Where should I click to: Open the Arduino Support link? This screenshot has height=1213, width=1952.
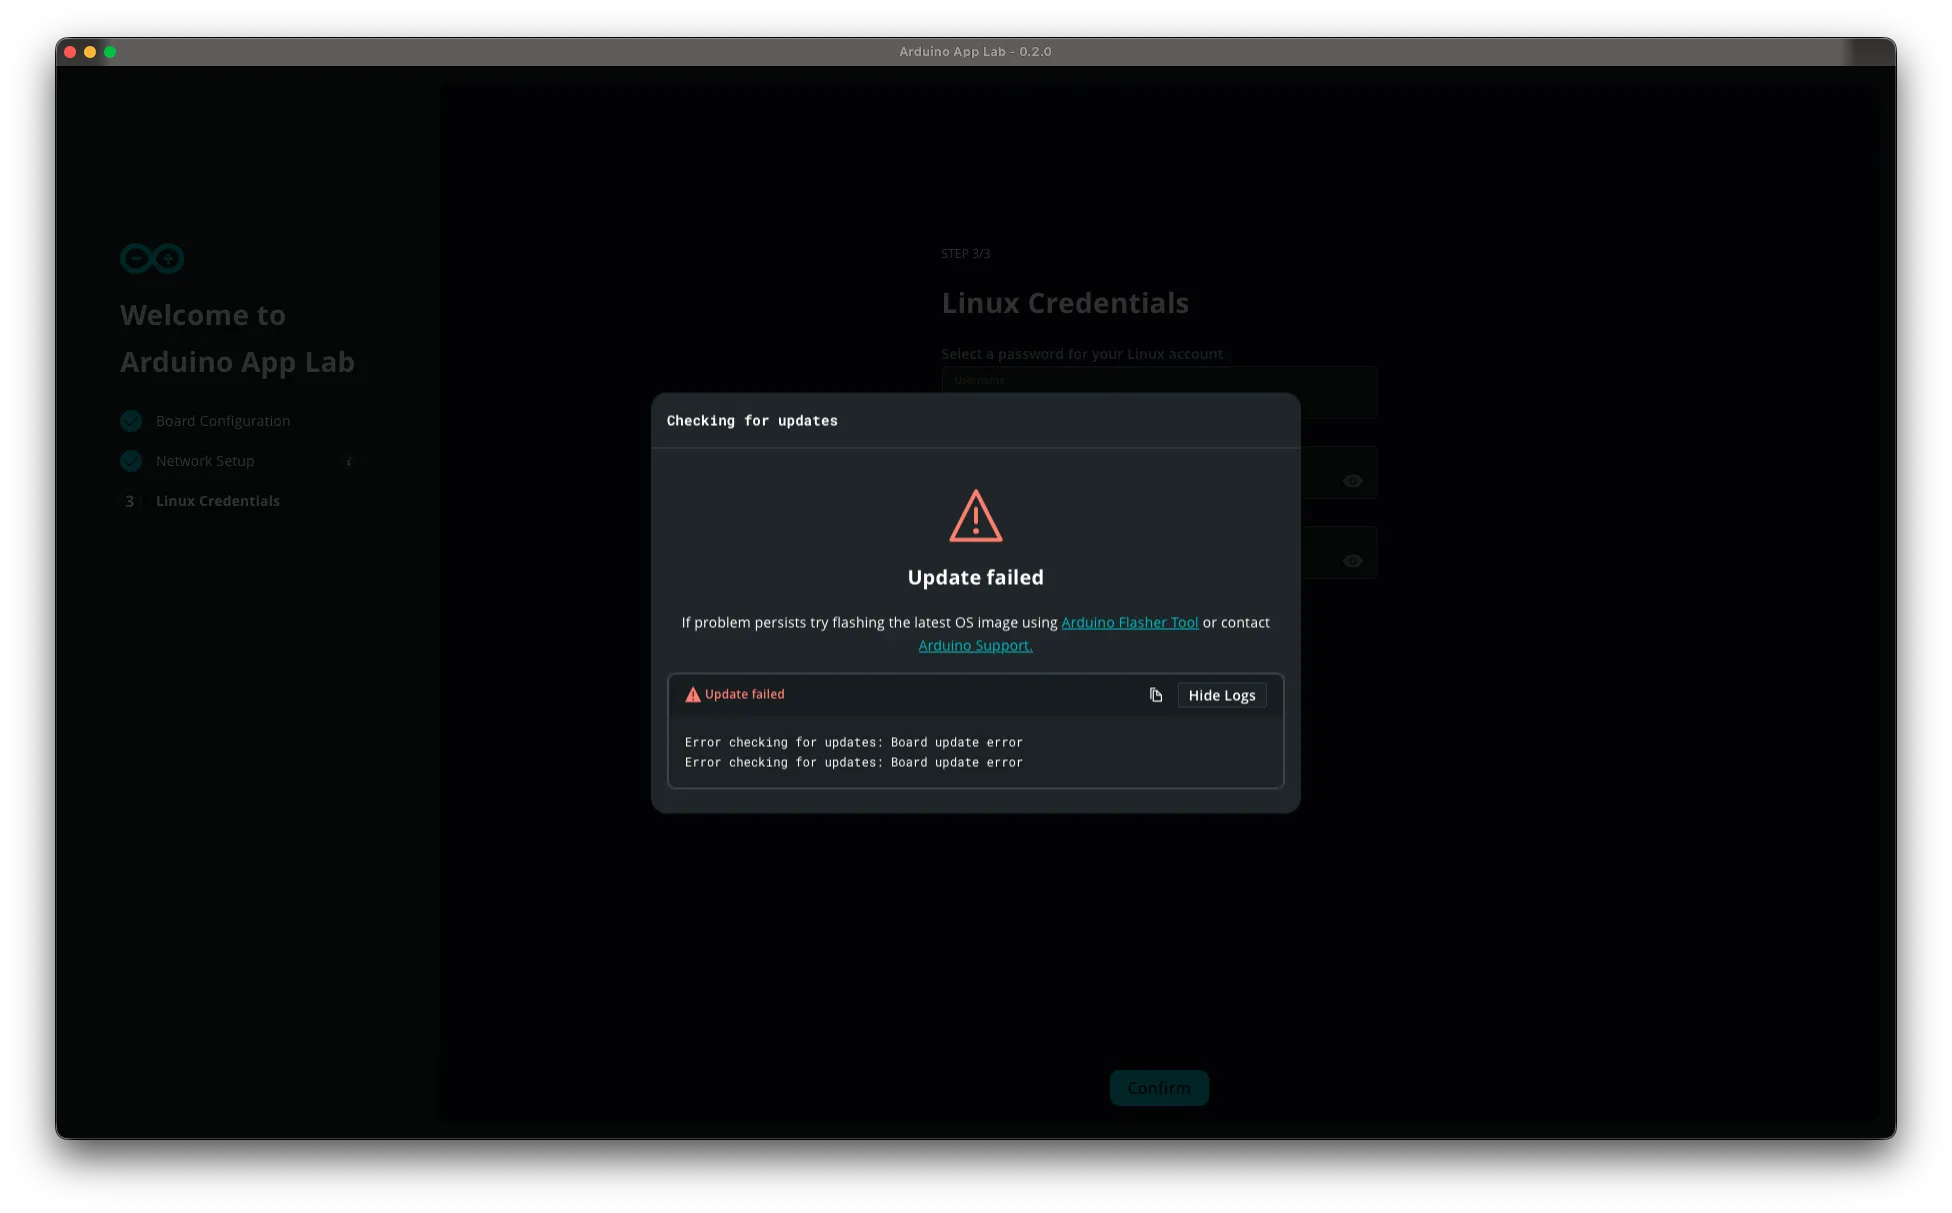(975, 646)
